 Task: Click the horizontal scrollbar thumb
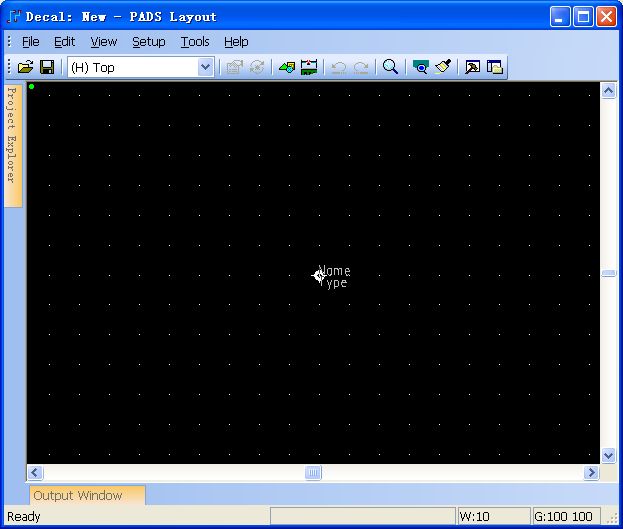[x=313, y=473]
